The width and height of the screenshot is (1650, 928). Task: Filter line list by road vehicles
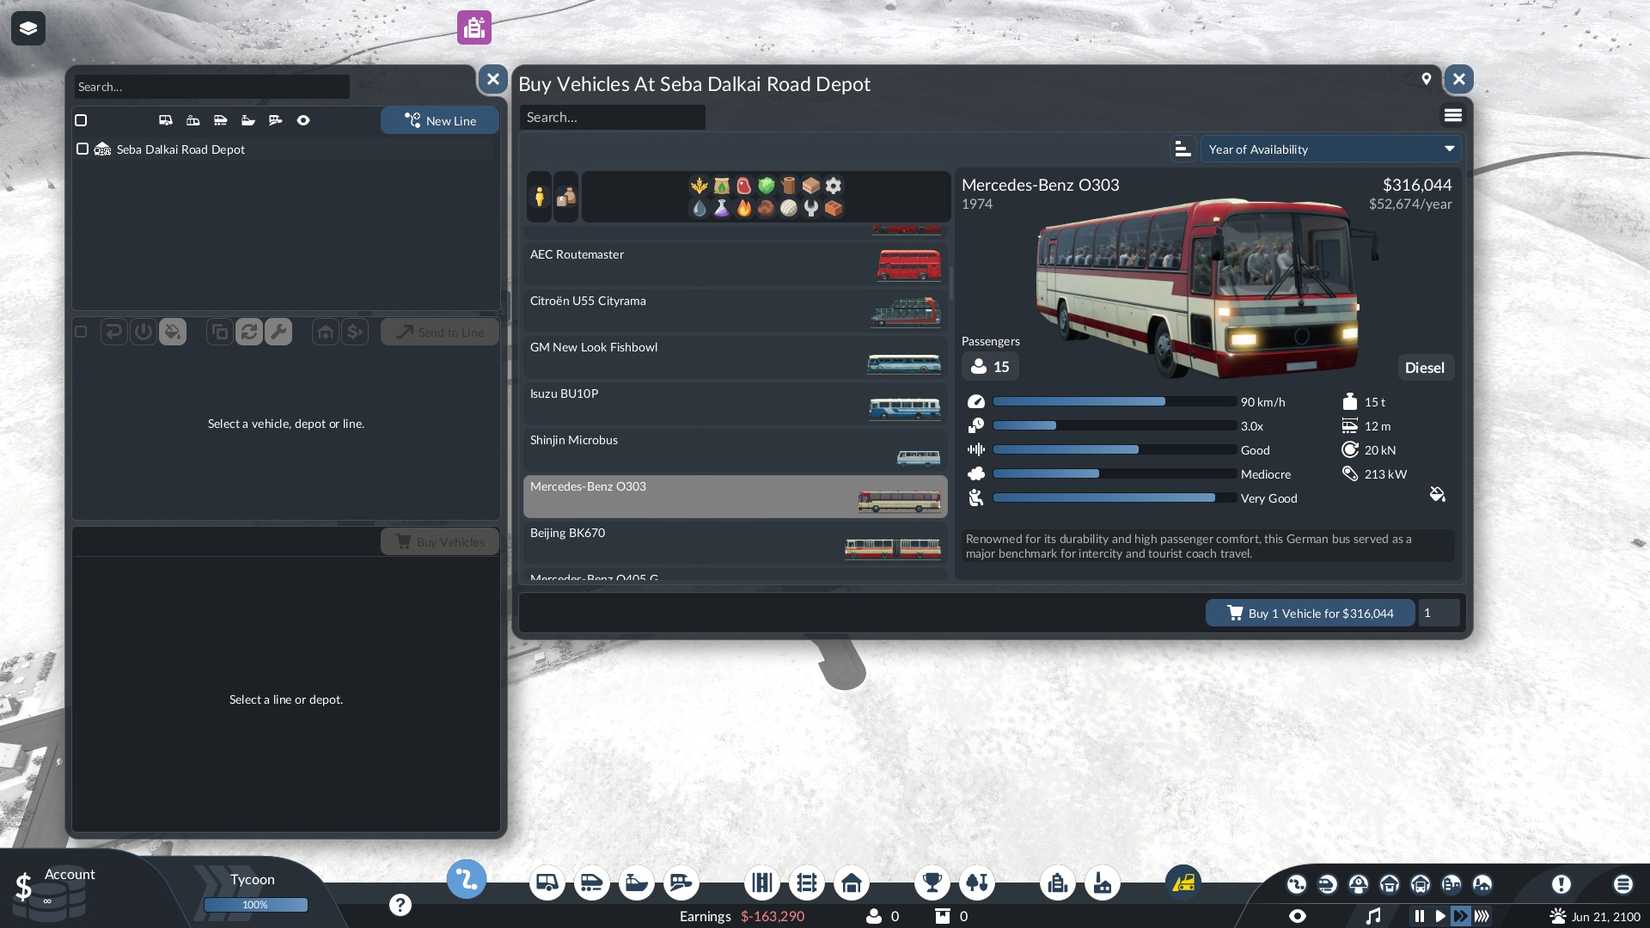pyautogui.click(x=166, y=120)
